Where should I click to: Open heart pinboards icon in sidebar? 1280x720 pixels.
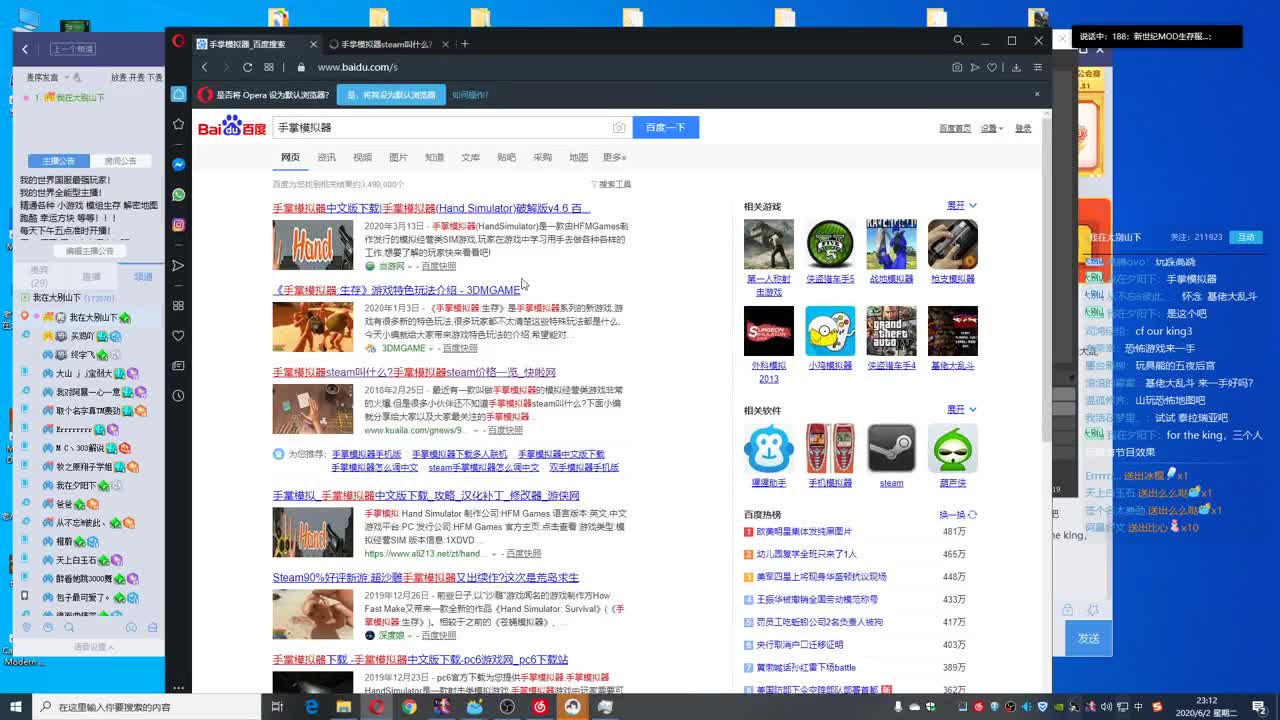coord(178,335)
